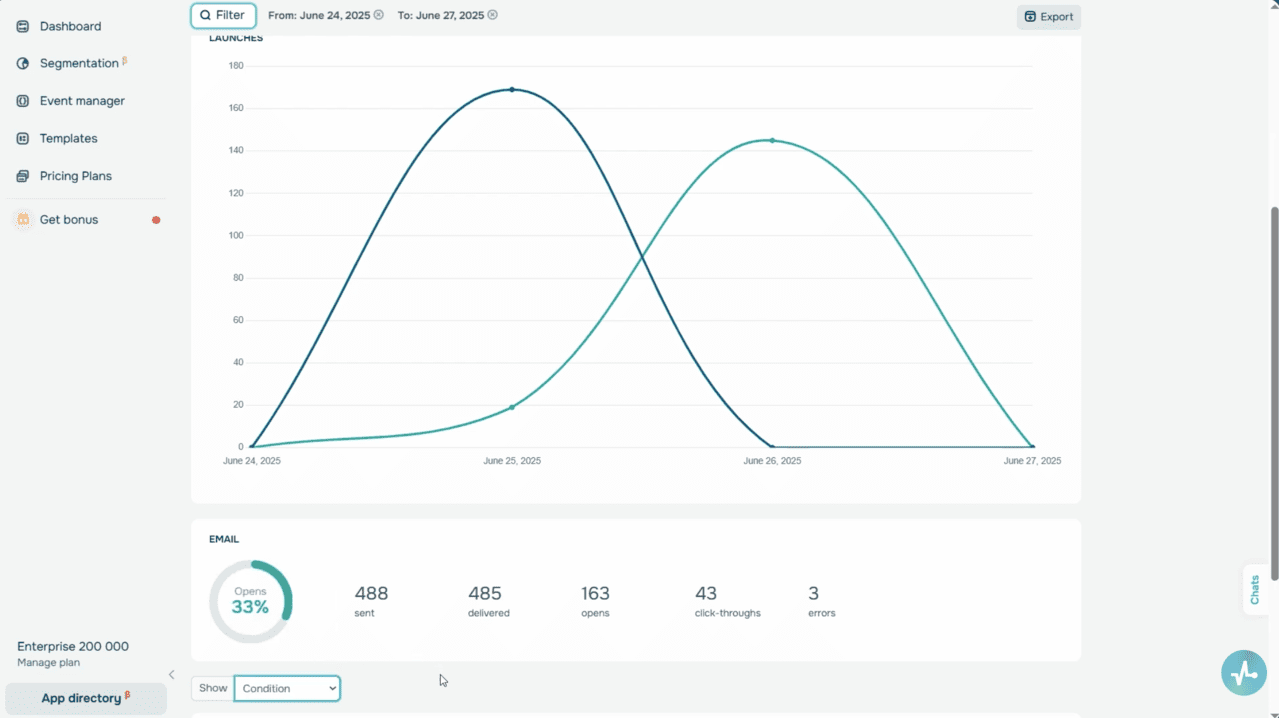Click the 163 opens statistic

click(595, 601)
